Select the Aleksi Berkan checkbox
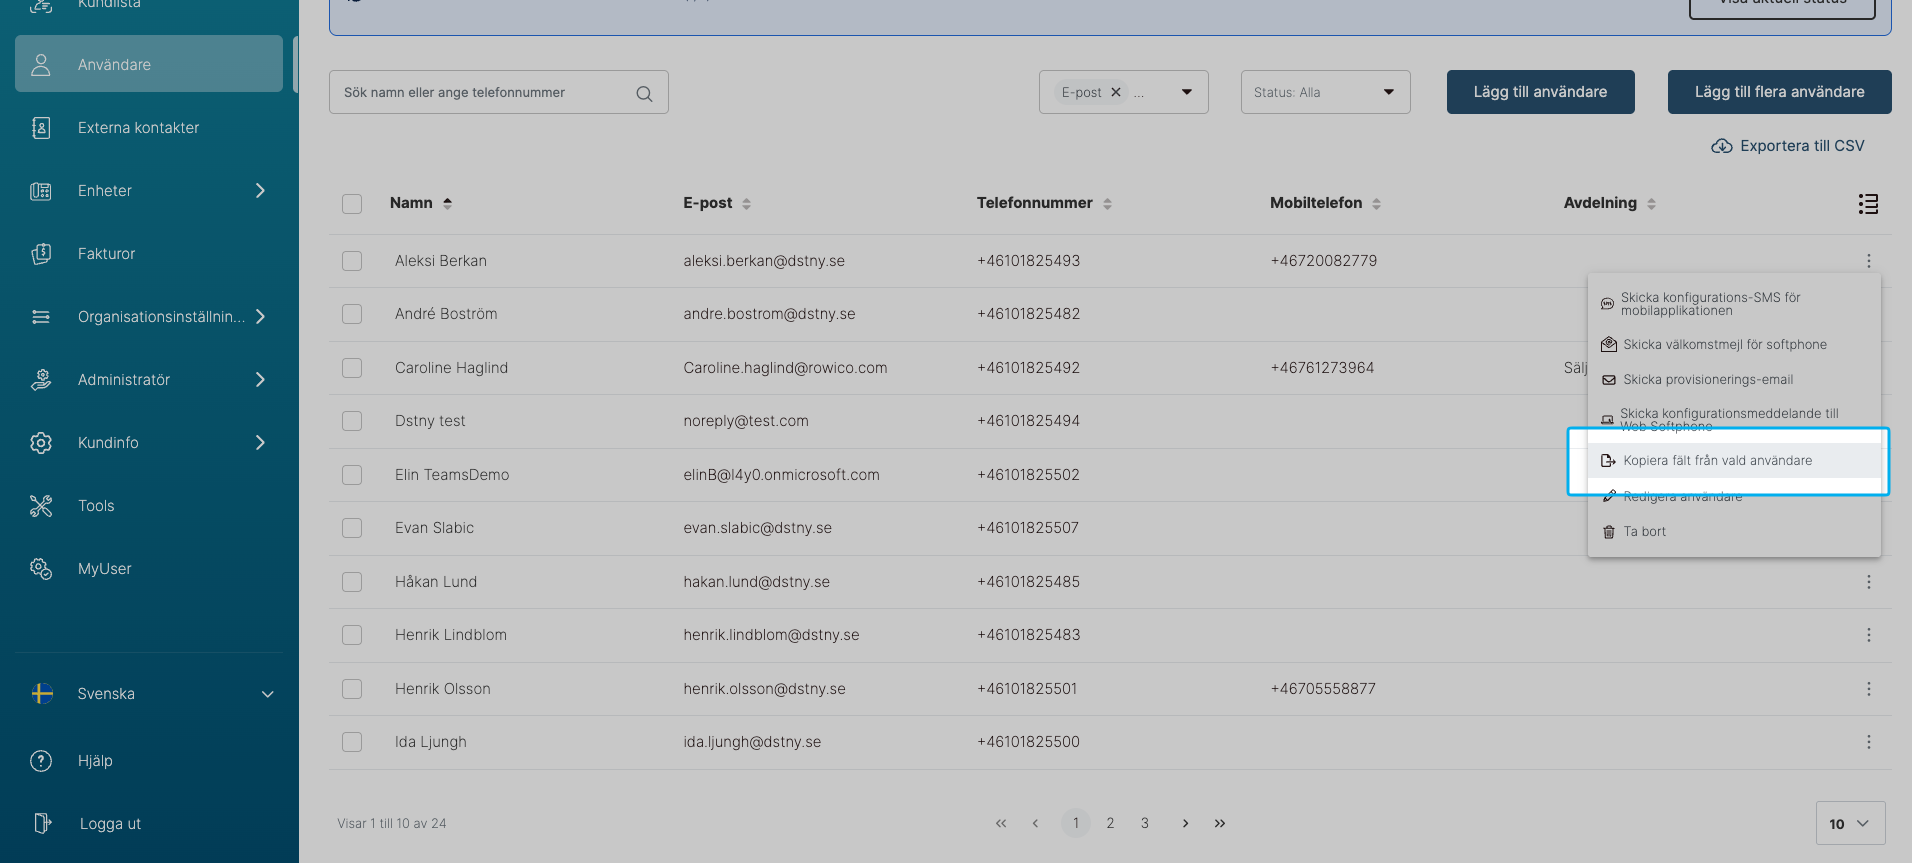1912x863 pixels. 352,261
